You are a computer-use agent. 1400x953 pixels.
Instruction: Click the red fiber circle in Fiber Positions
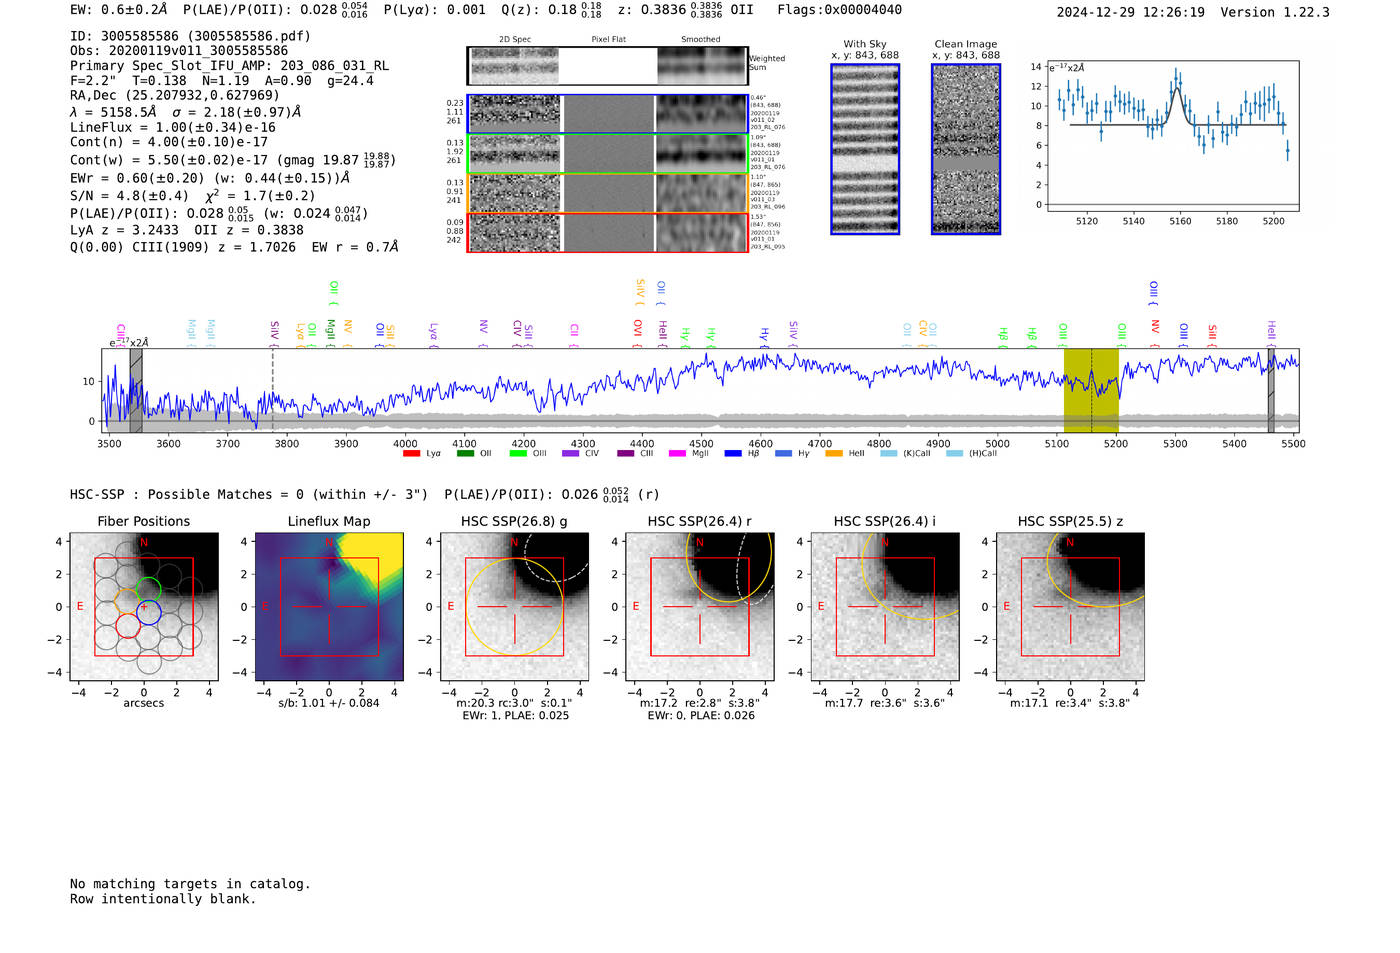128,626
